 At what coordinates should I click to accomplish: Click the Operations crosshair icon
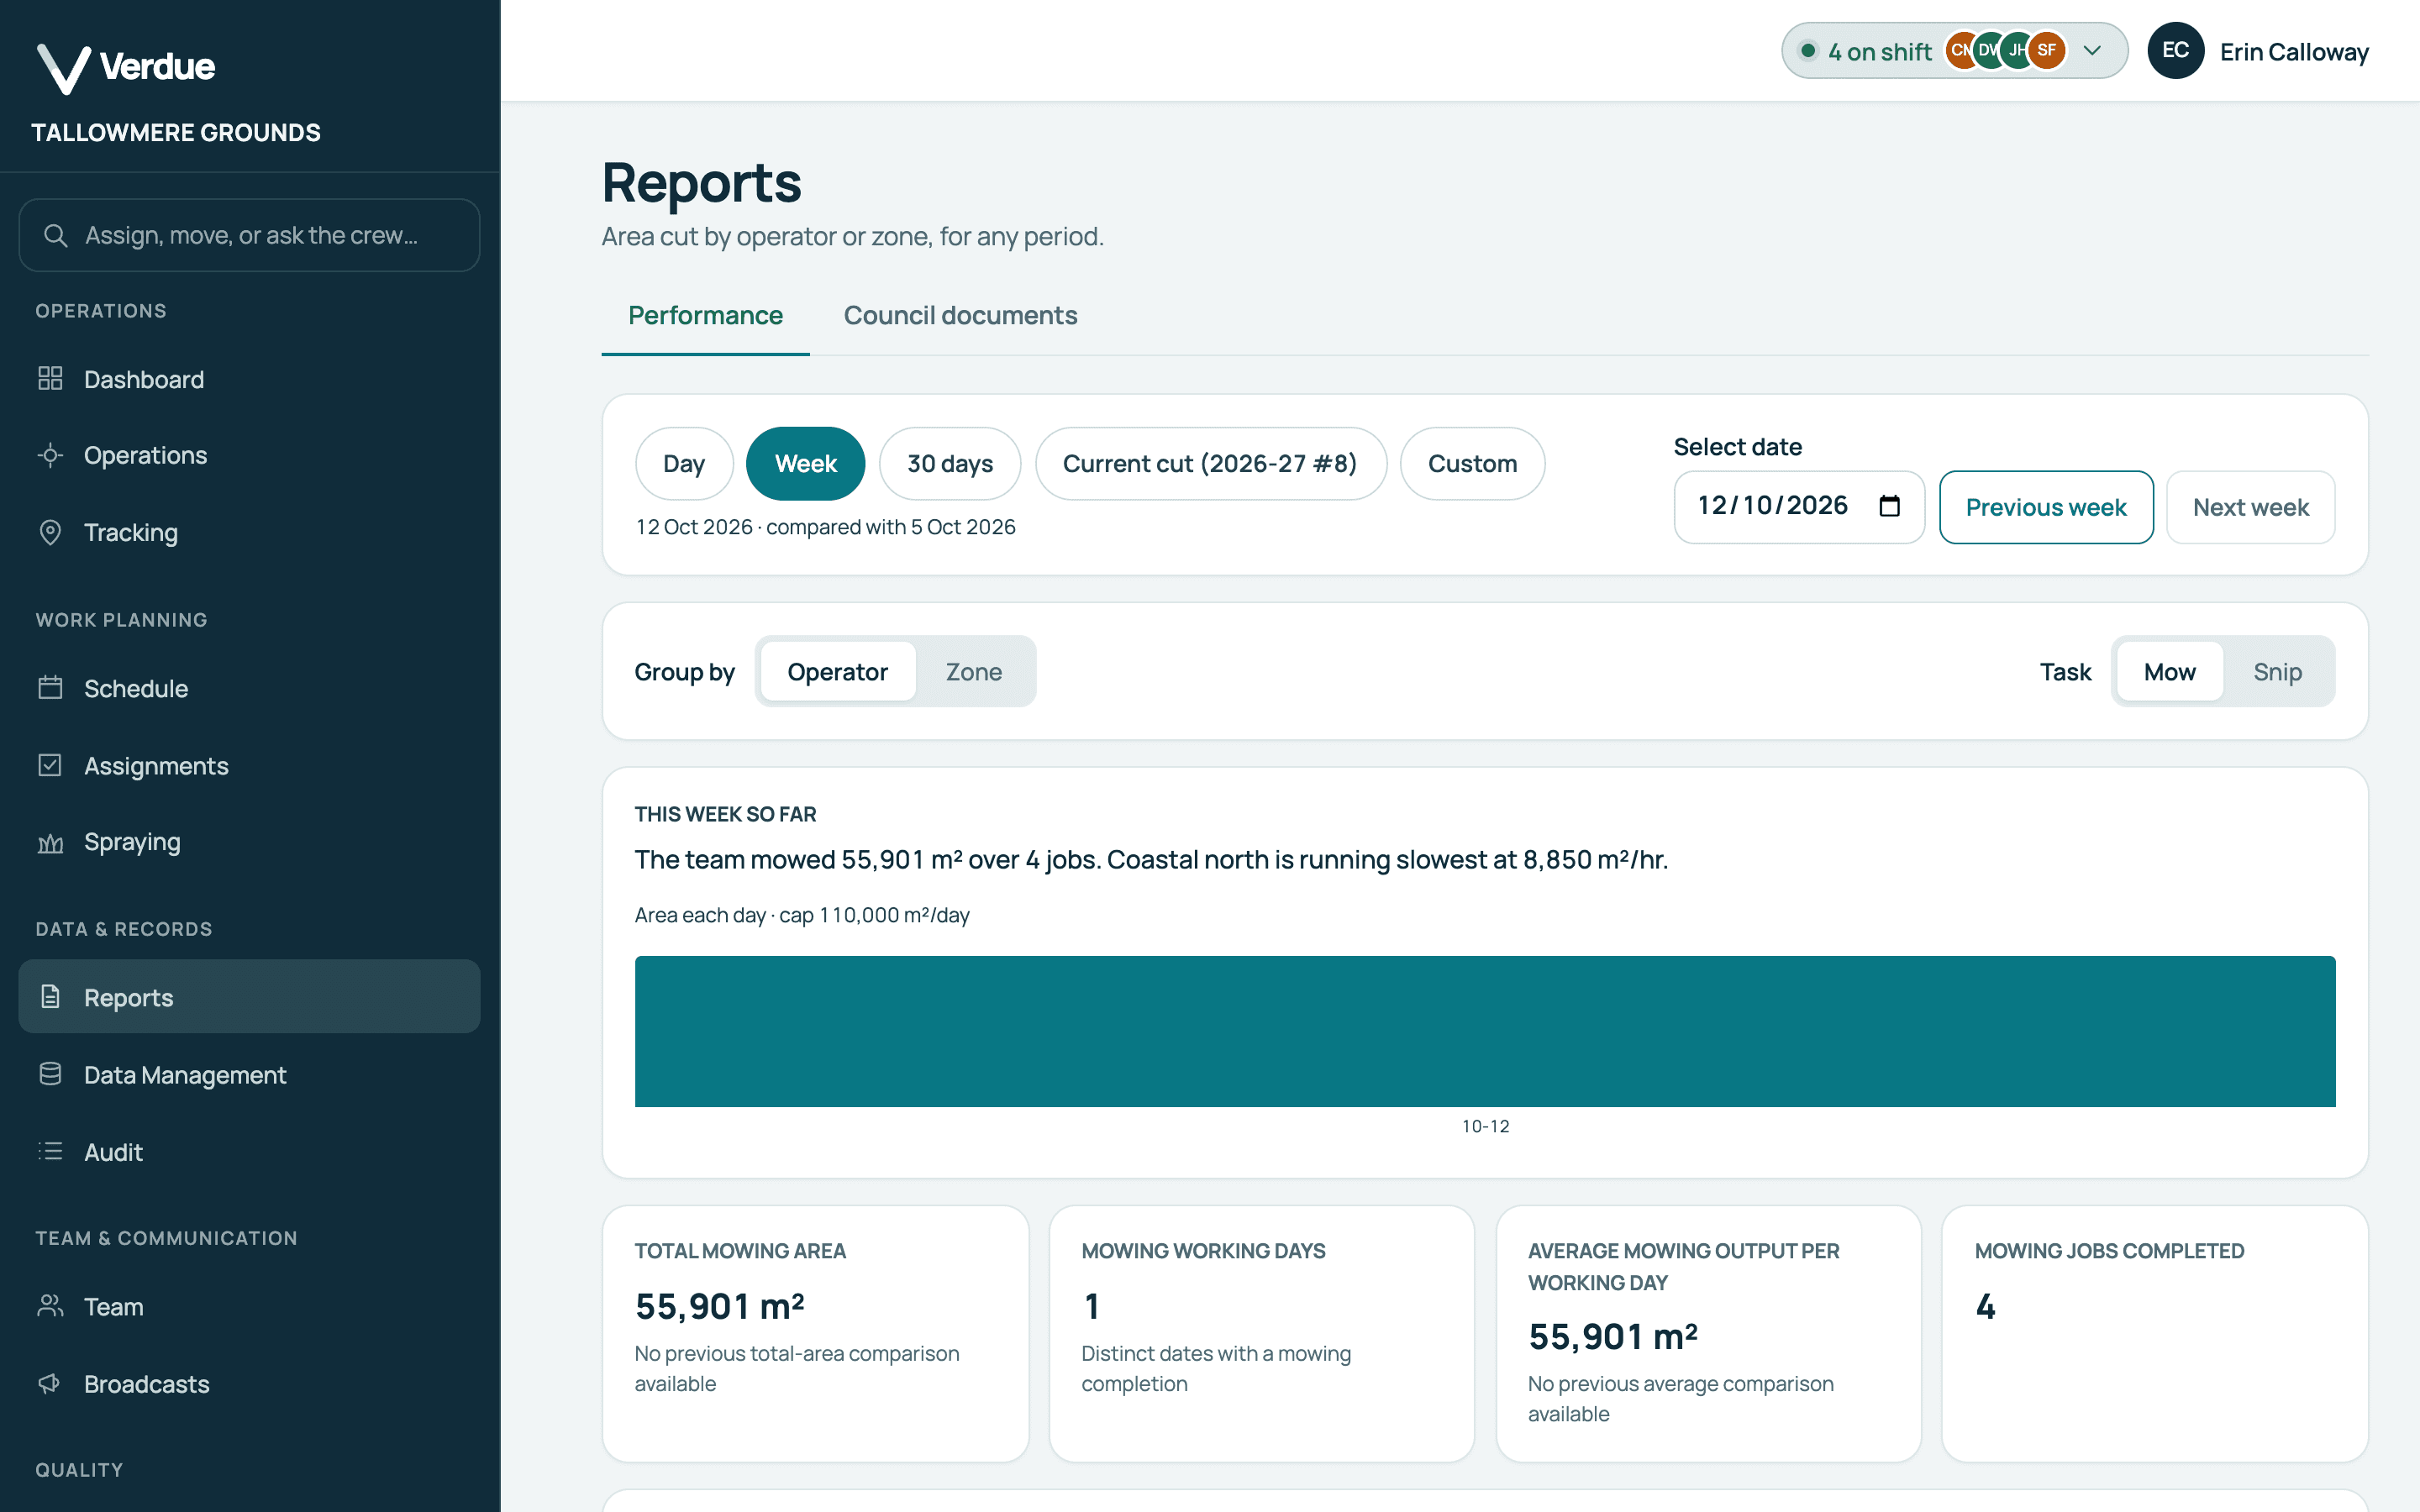pos(50,455)
